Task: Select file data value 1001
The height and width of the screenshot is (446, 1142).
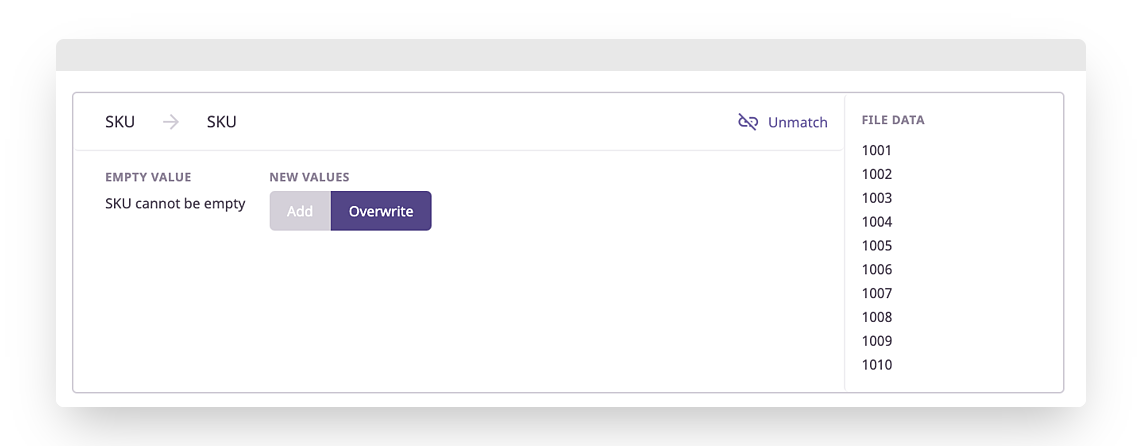Action: 877,151
